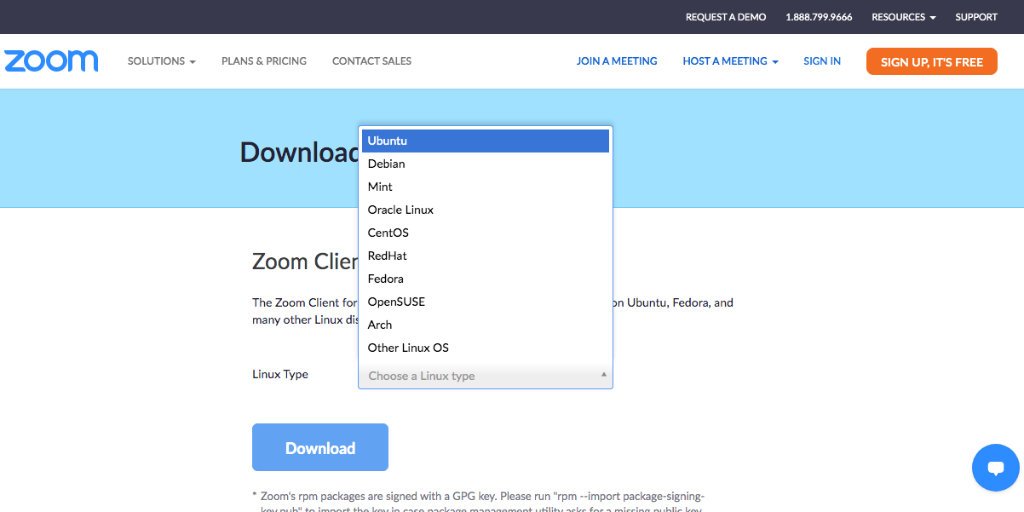Viewport: 1024px width, 512px height.
Task: Open the Support link
Action: (x=976, y=17)
